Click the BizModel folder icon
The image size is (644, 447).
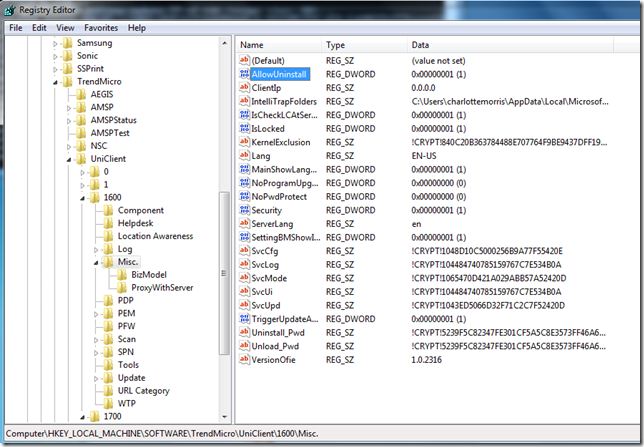tap(122, 274)
